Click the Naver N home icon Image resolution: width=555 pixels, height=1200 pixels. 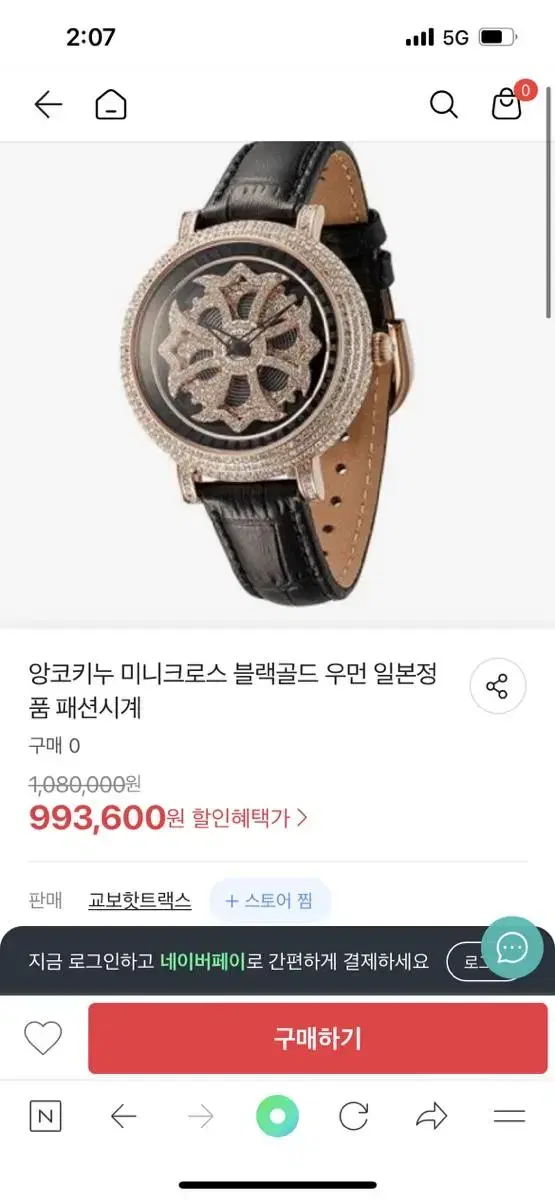pos(44,1117)
